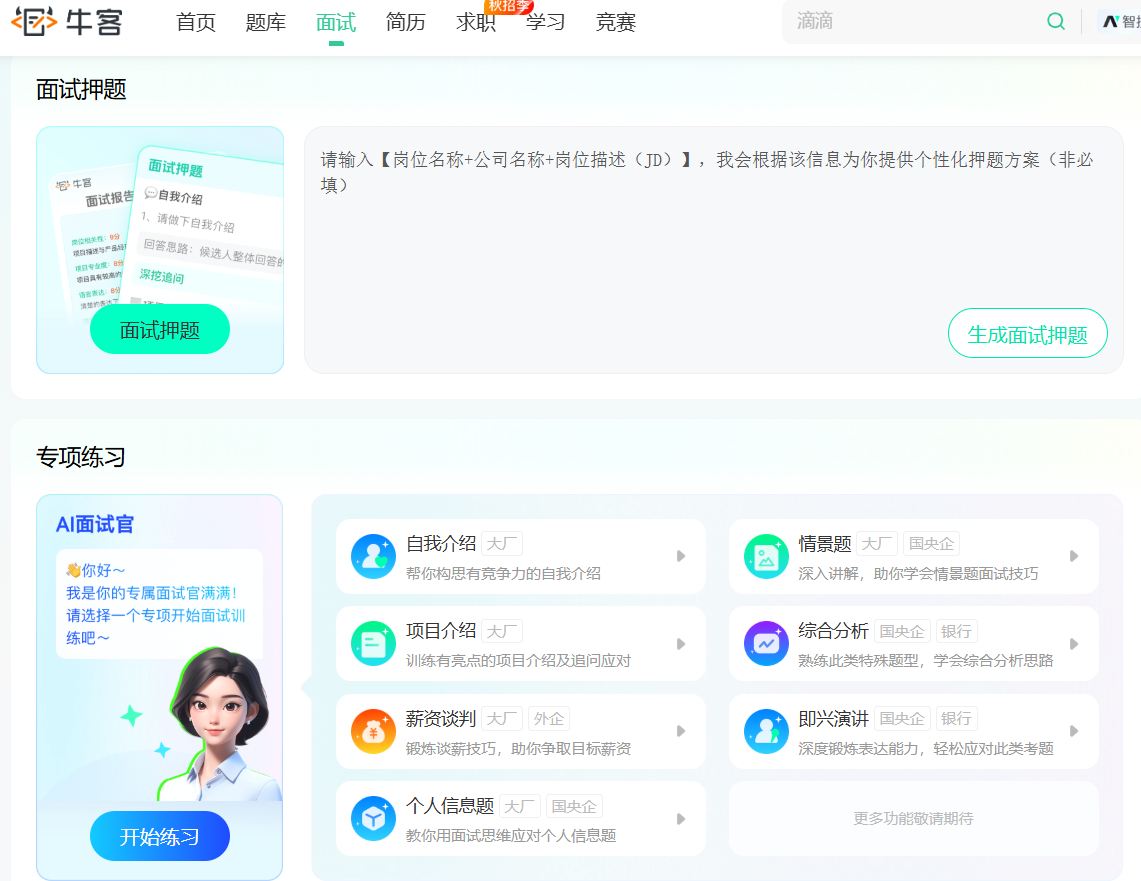Viewport: 1141px width, 881px height.
Task: Click the 项目介绍 title text
Action: pyautogui.click(x=441, y=631)
